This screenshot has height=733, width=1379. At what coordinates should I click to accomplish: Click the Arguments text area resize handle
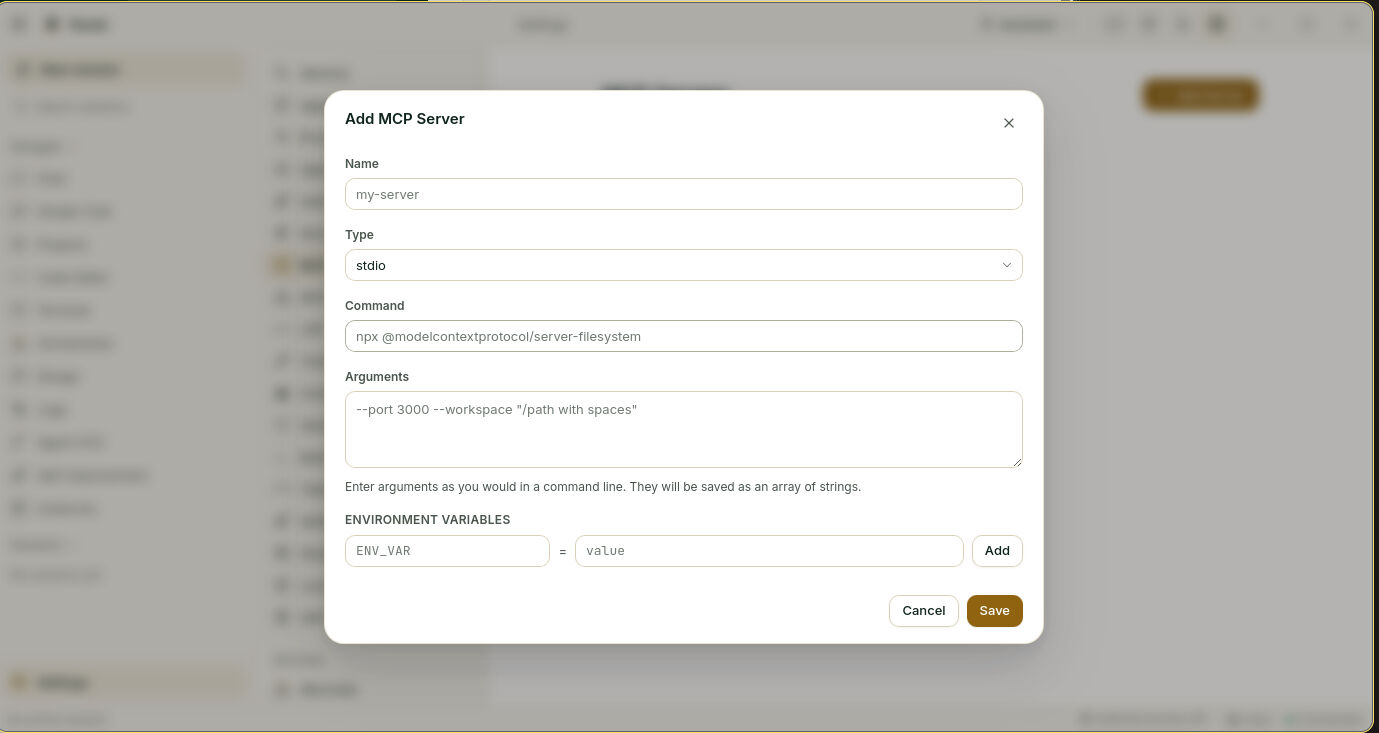pyautogui.click(x=1017, y=462)
